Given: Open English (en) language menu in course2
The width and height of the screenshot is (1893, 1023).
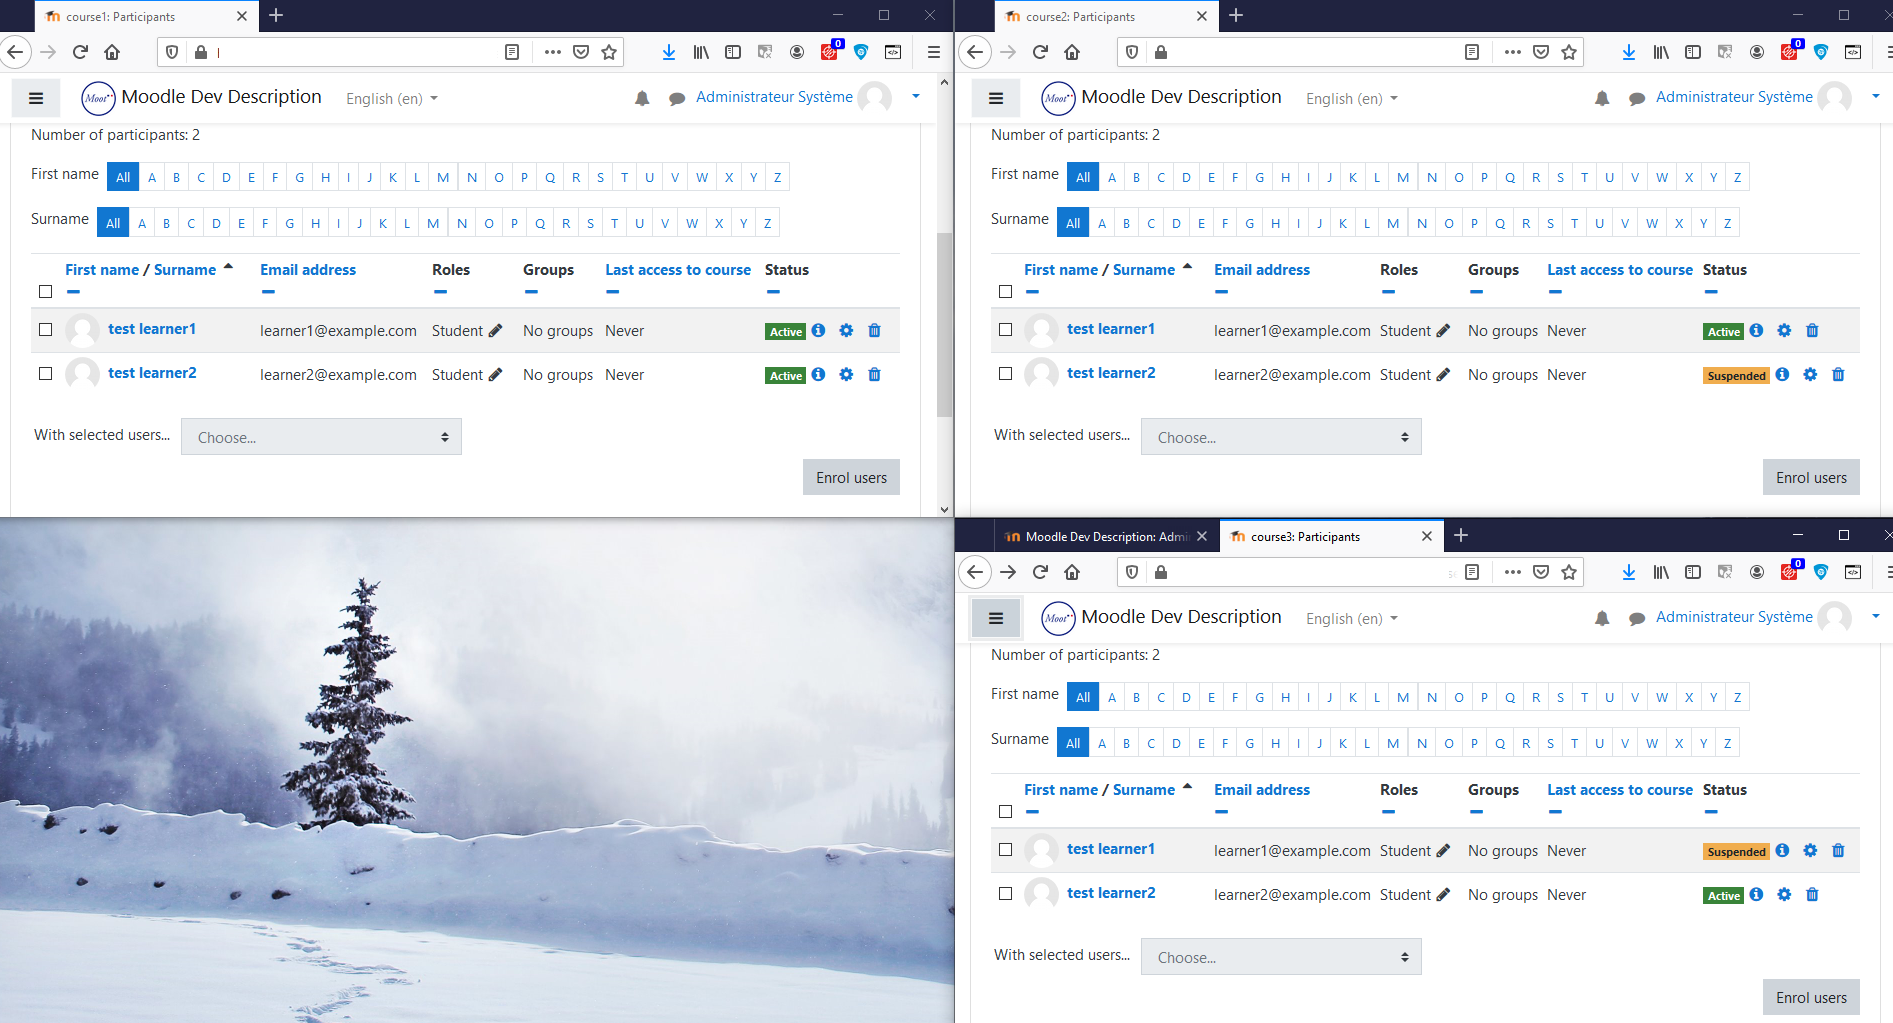Looking at the screenshot, I should pyautogui.click(x=1352, y=98).
